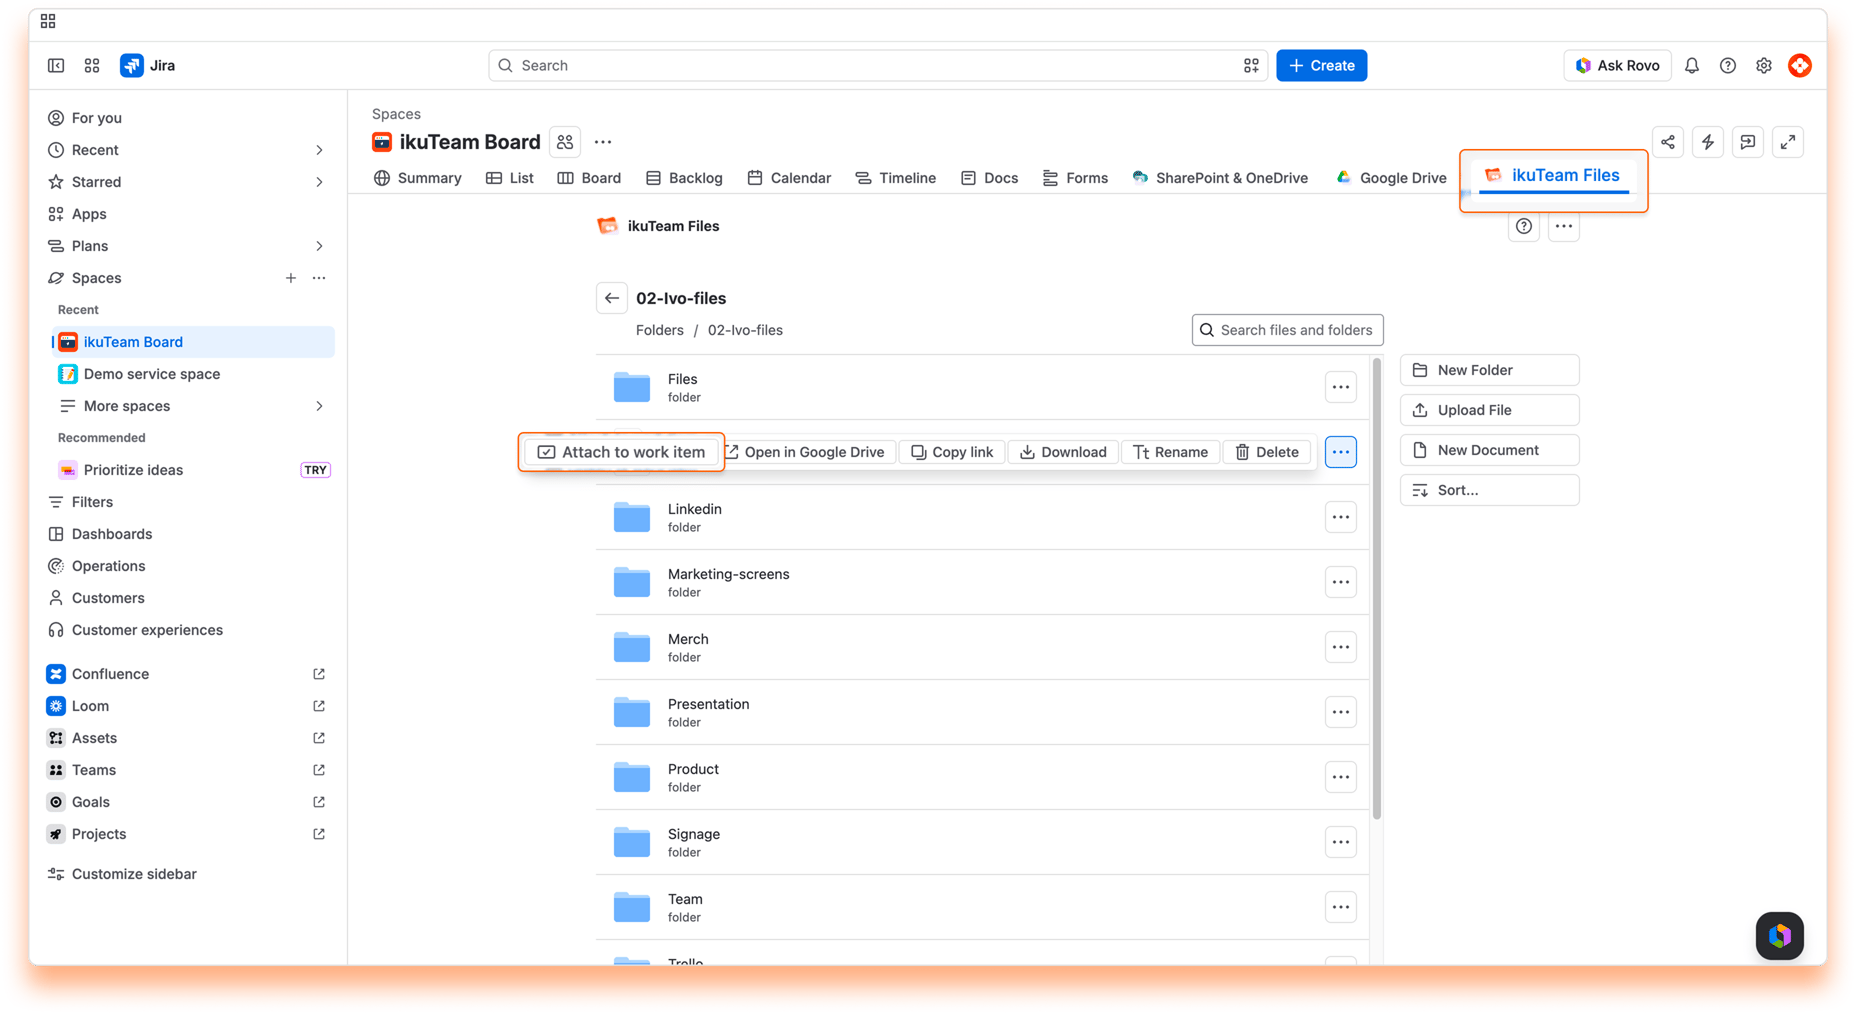Click the share icon for the board
This screenshot has height=1014, width=1856.
click(x=1668, y=142)
